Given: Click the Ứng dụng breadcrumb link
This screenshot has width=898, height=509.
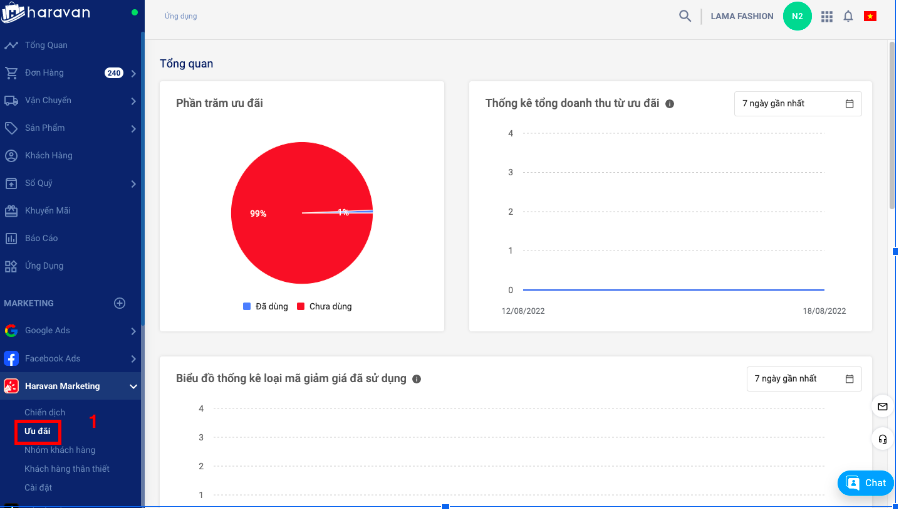Looking at the screenshot, I should [180, 16].
